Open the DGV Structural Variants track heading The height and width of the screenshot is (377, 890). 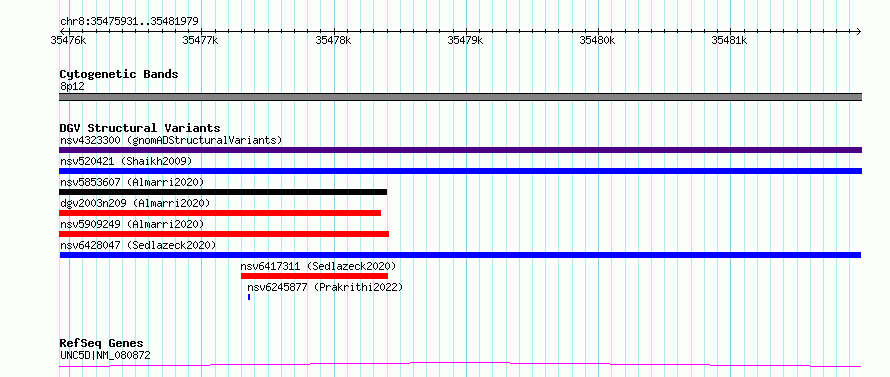click(140, 128)
